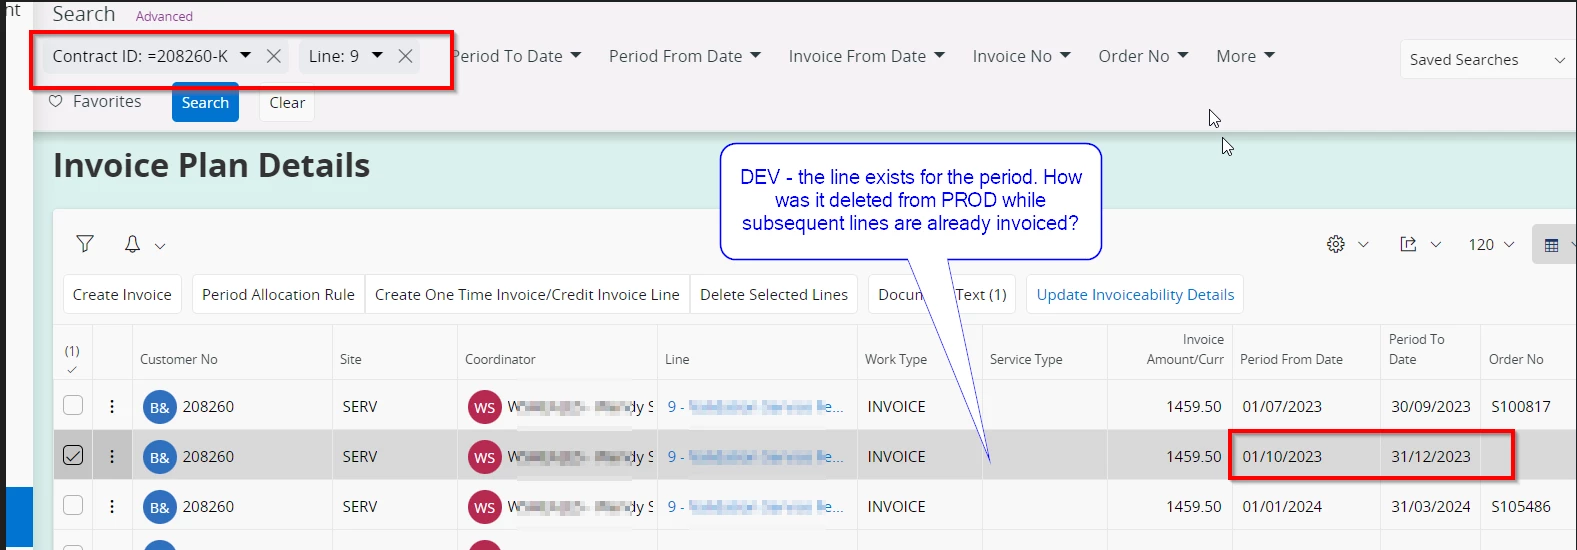Untick checkbox for the 01/10/2023 row
1577x550 pixels.
pyautogui.click(x=73, y=455)
